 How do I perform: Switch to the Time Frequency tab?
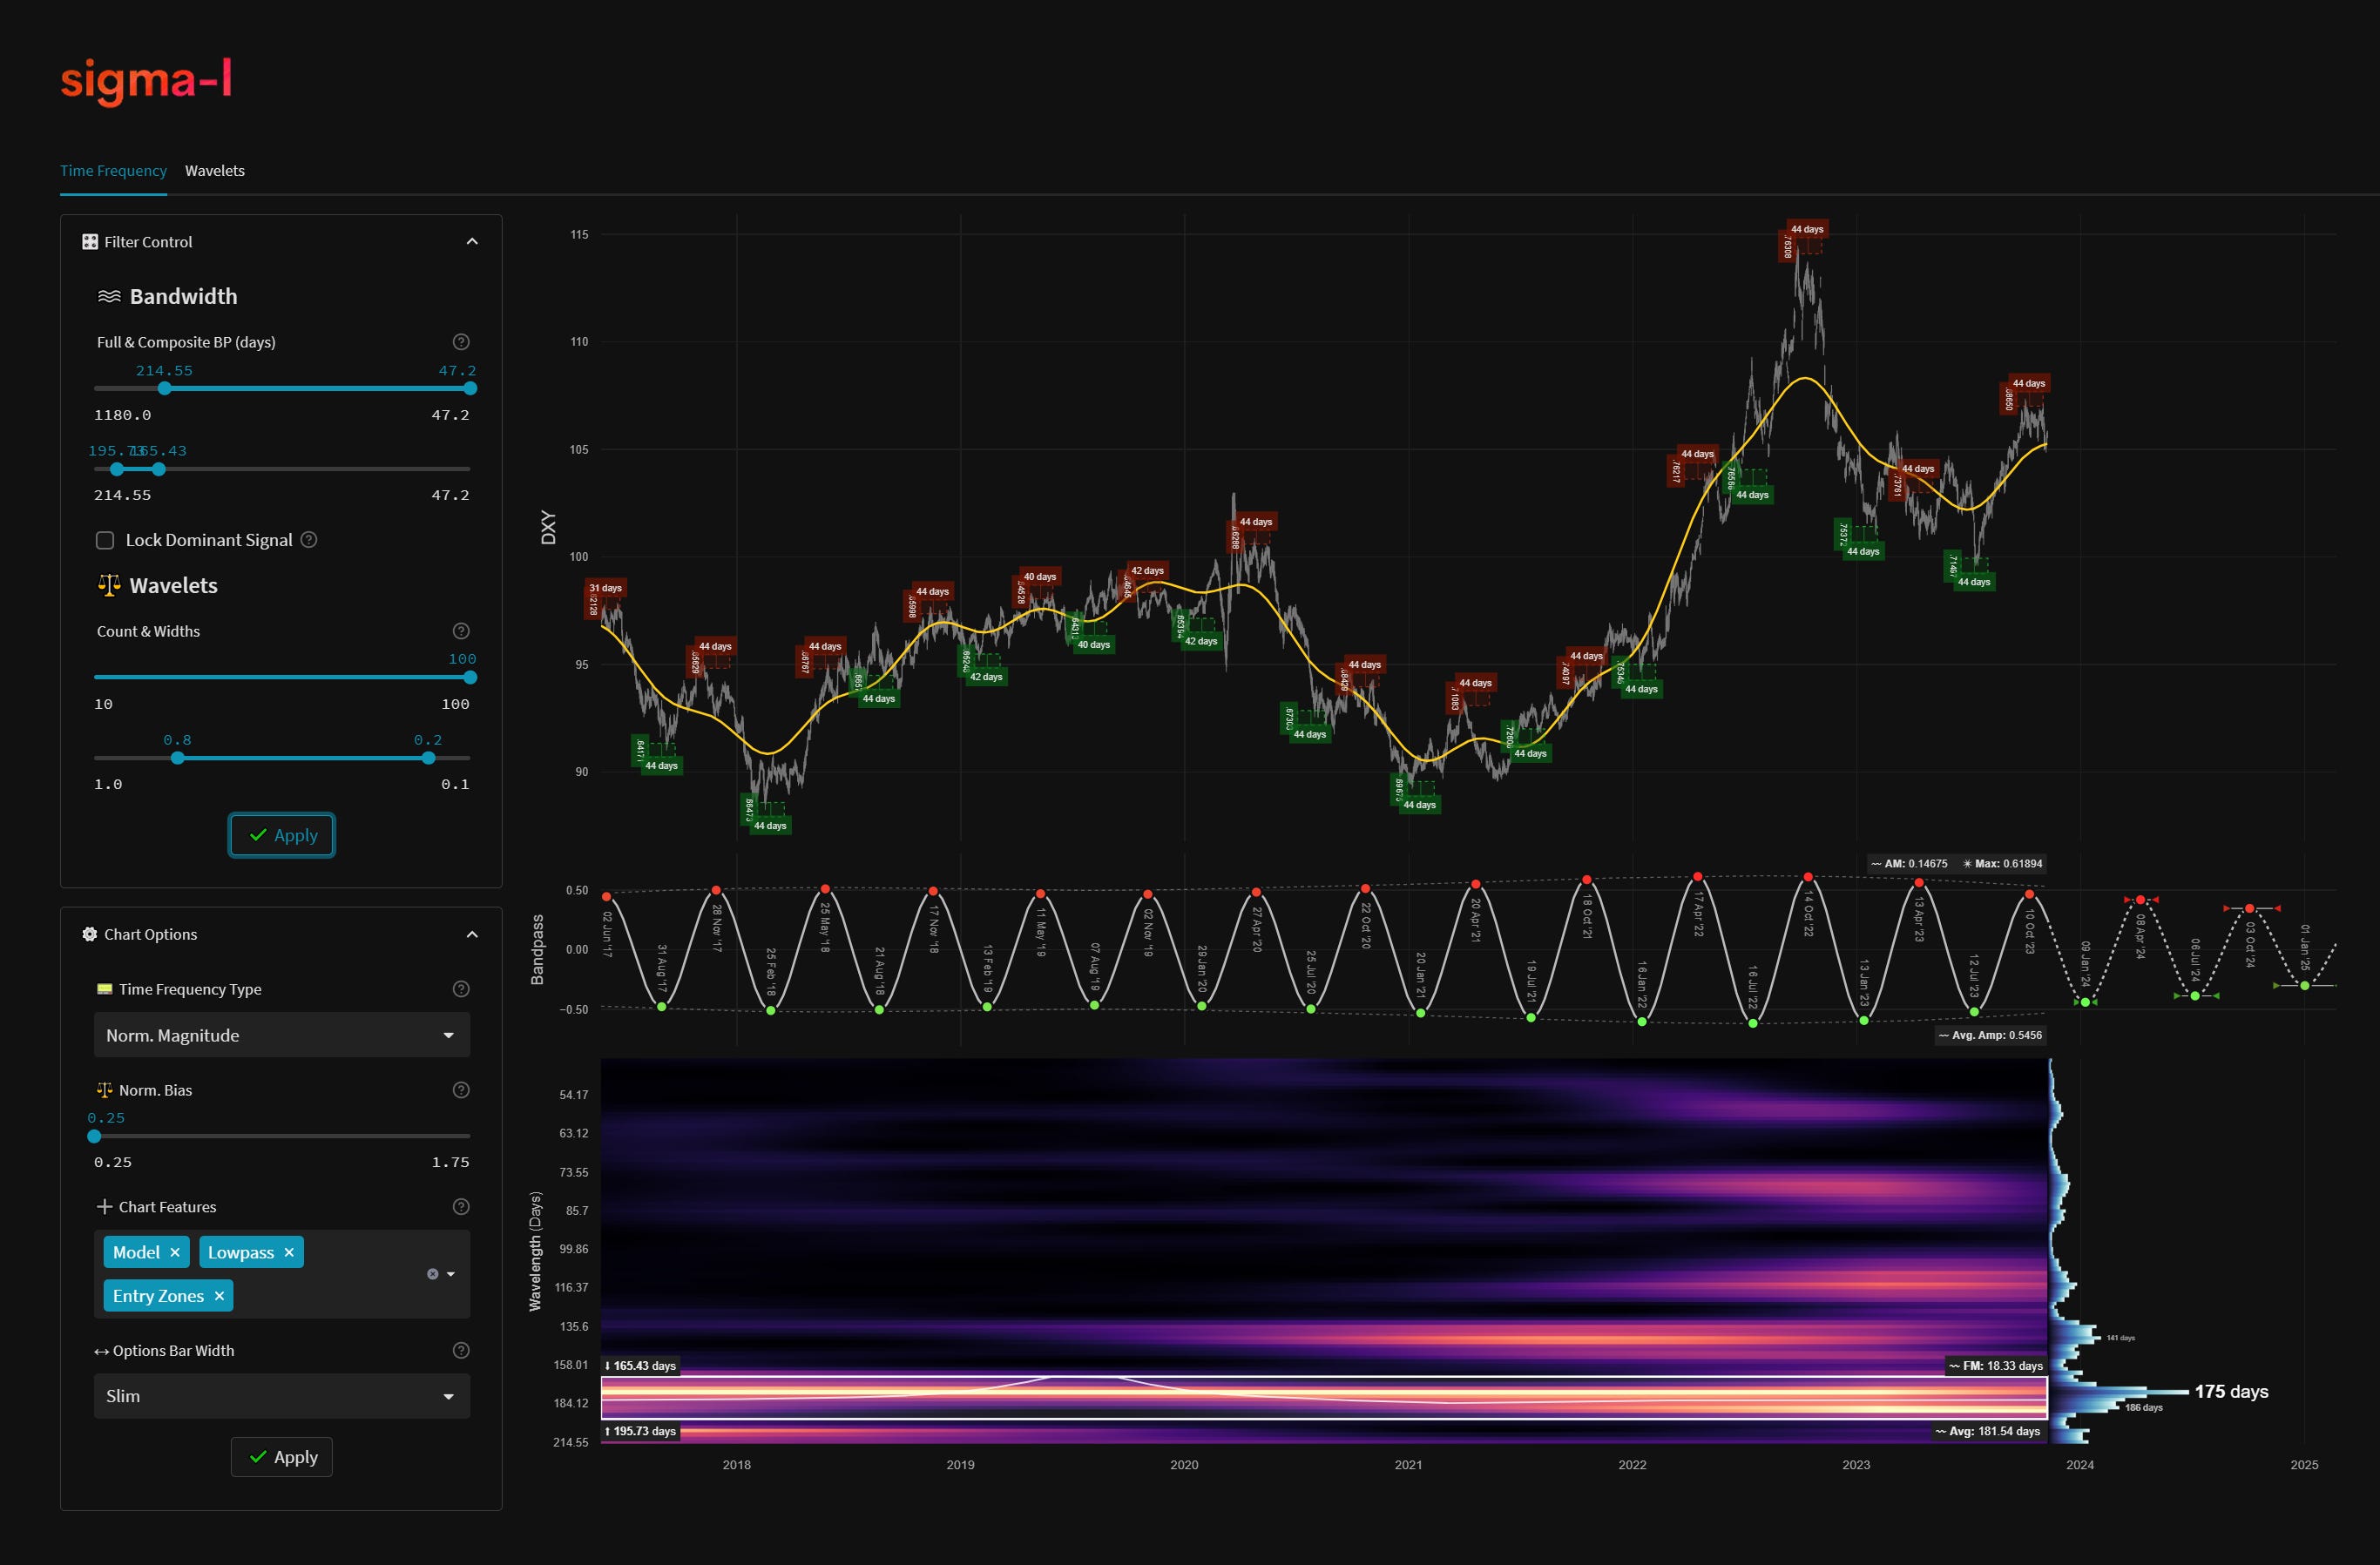pyautogui.click(x=113, y=170)
